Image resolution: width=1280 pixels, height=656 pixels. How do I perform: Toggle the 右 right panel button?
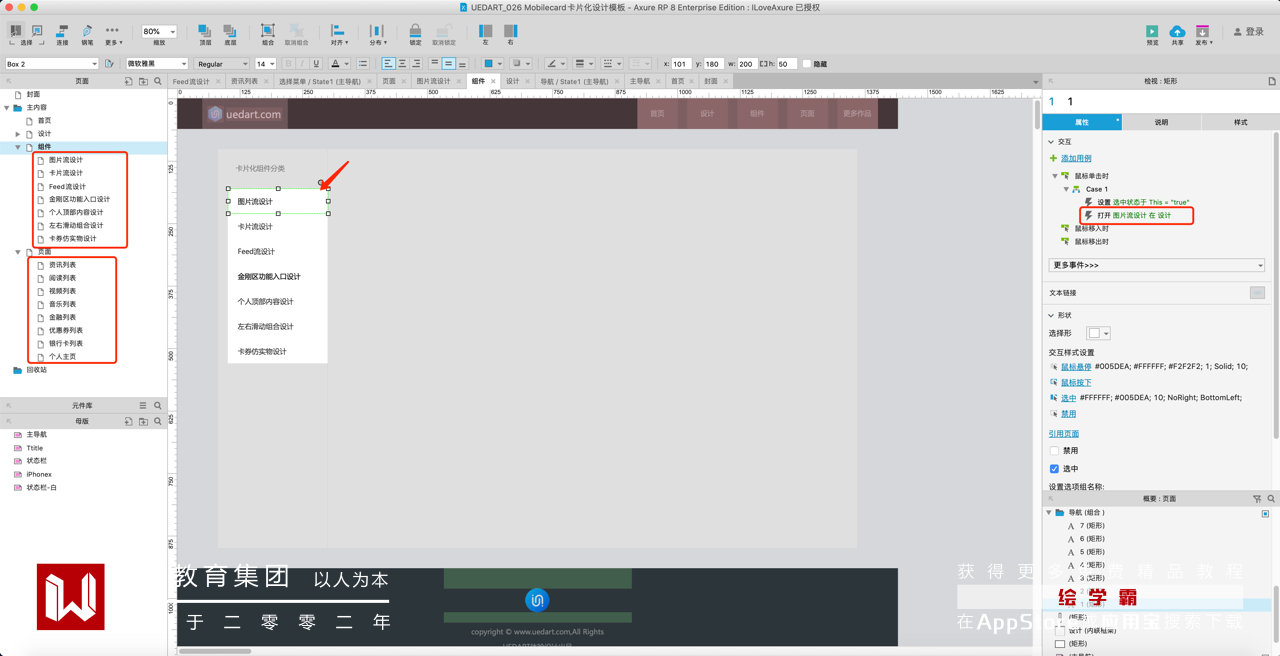[x=510, y=35]
